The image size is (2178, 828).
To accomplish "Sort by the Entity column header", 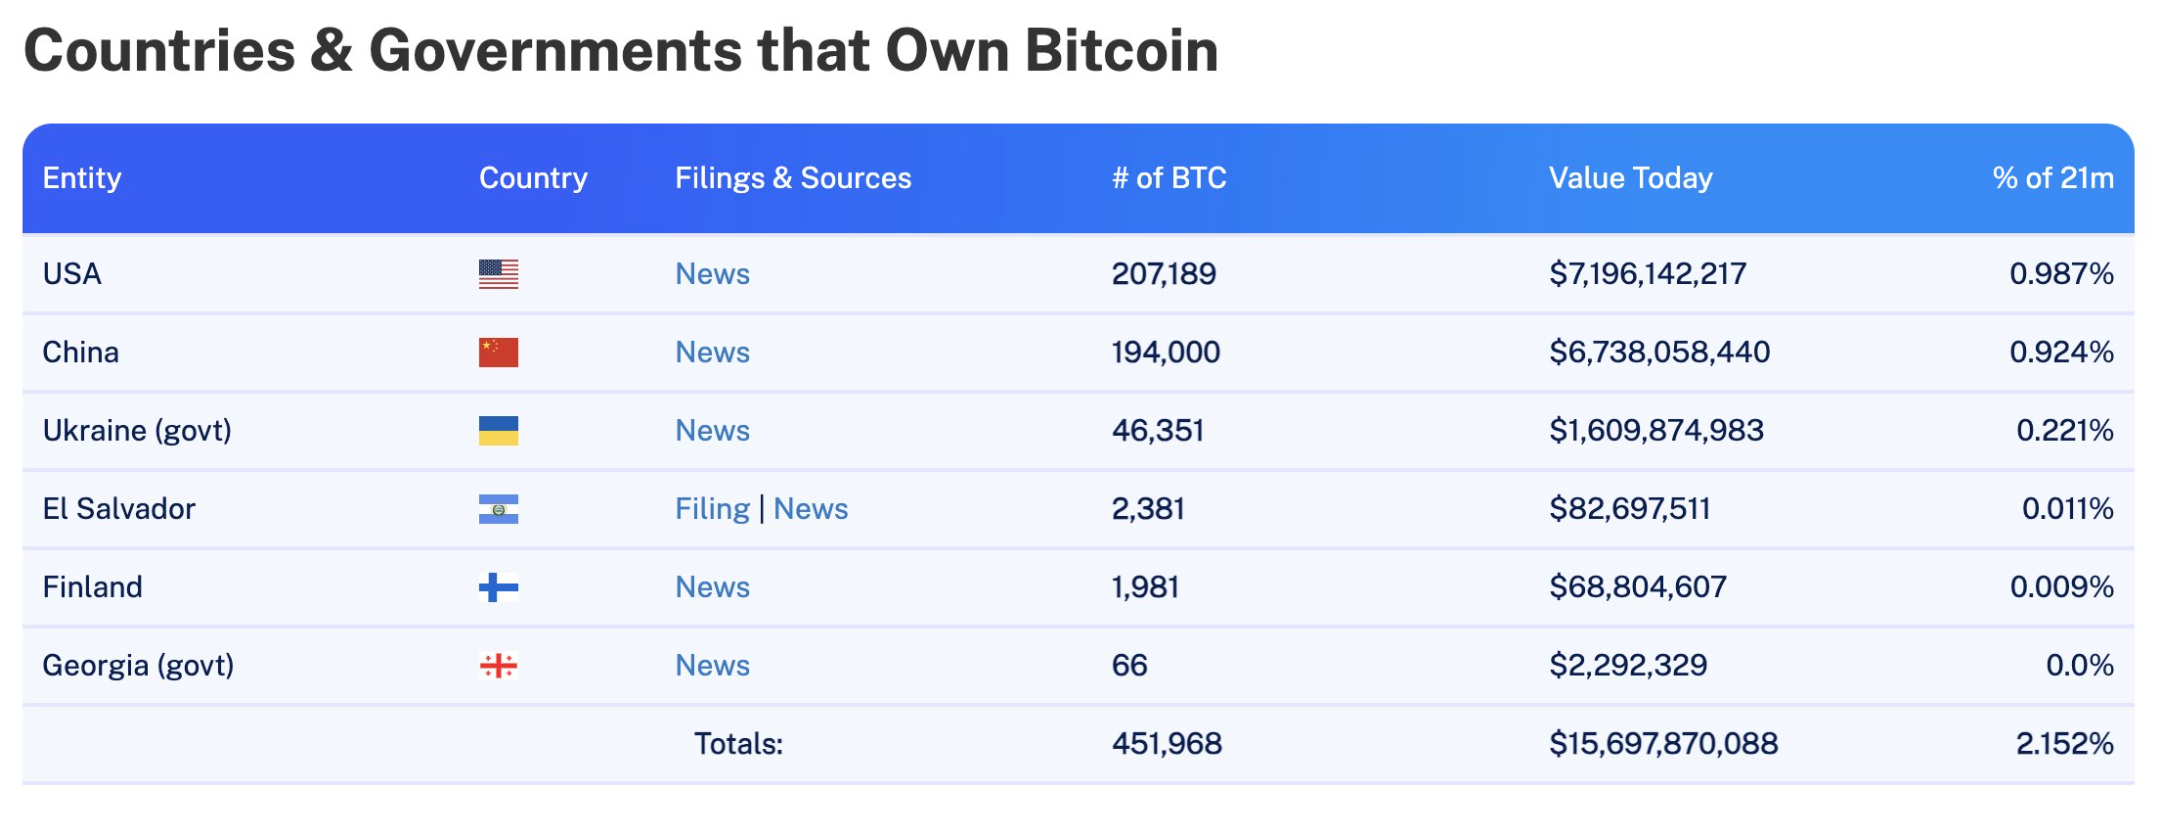I will pos(82,178).
